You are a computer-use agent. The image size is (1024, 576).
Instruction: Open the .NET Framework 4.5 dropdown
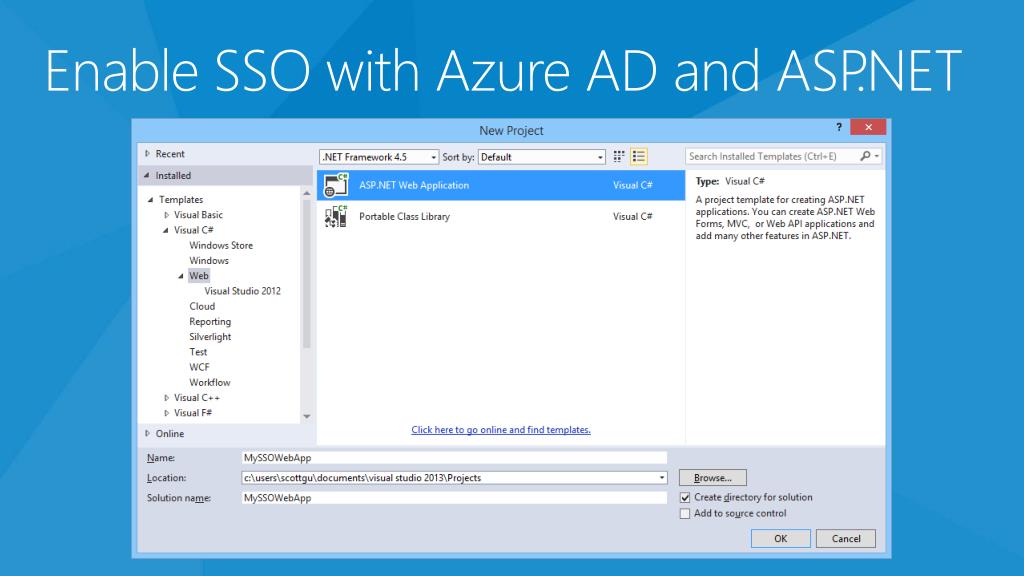(379, 157)
